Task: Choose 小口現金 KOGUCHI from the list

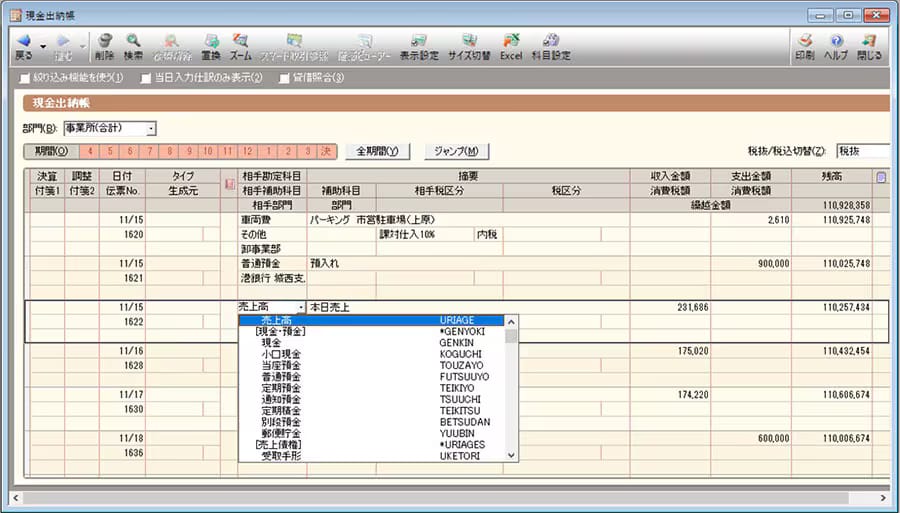Action: pyautogui.click(x=371, y=354)
